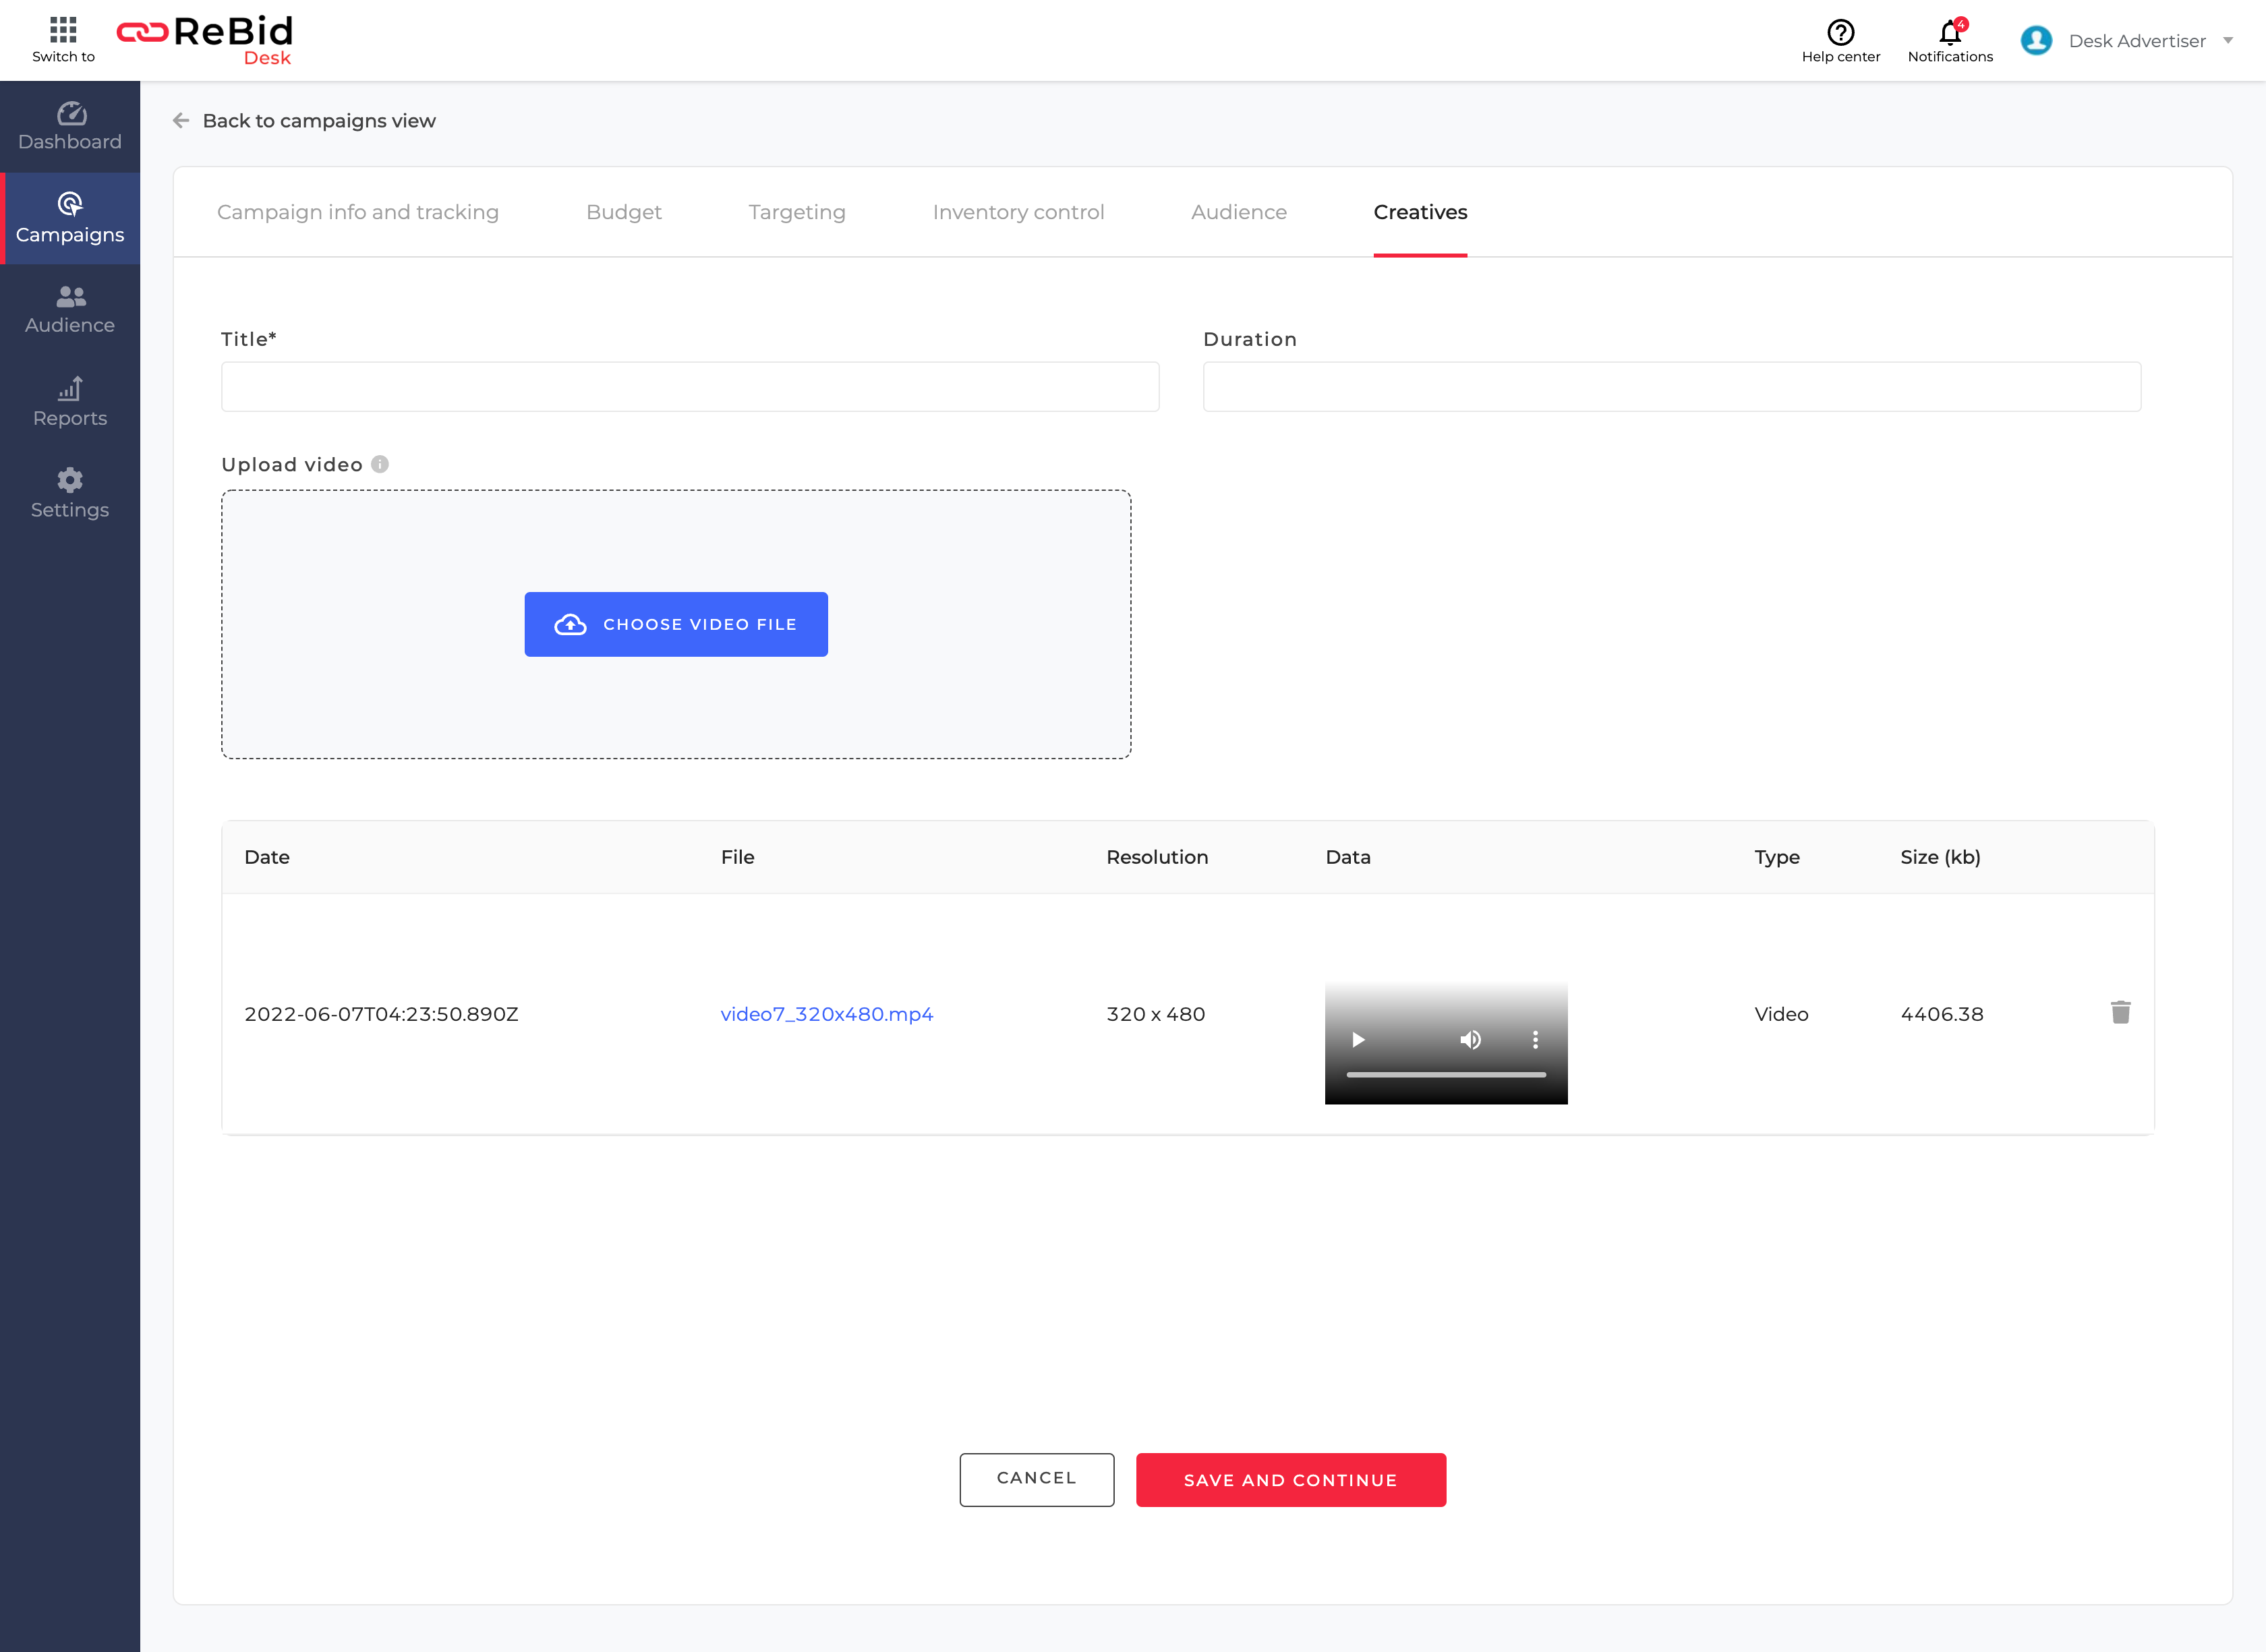This screenshot has width=2266, height=1652.
Task: Open the Notifications bell
Action: click(1949, 41)
